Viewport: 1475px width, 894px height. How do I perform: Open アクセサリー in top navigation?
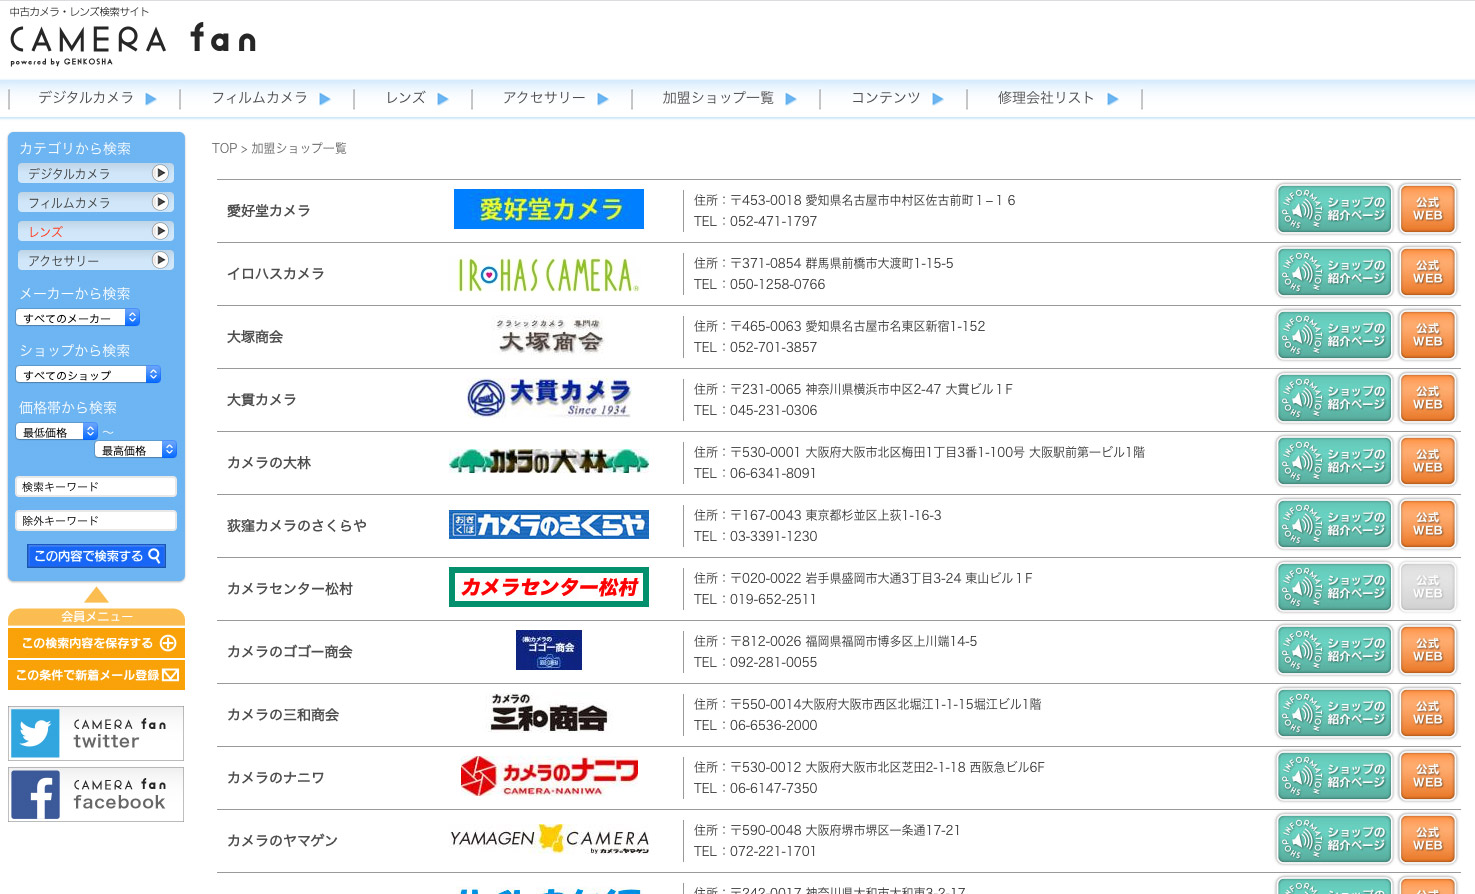(555, 98)
